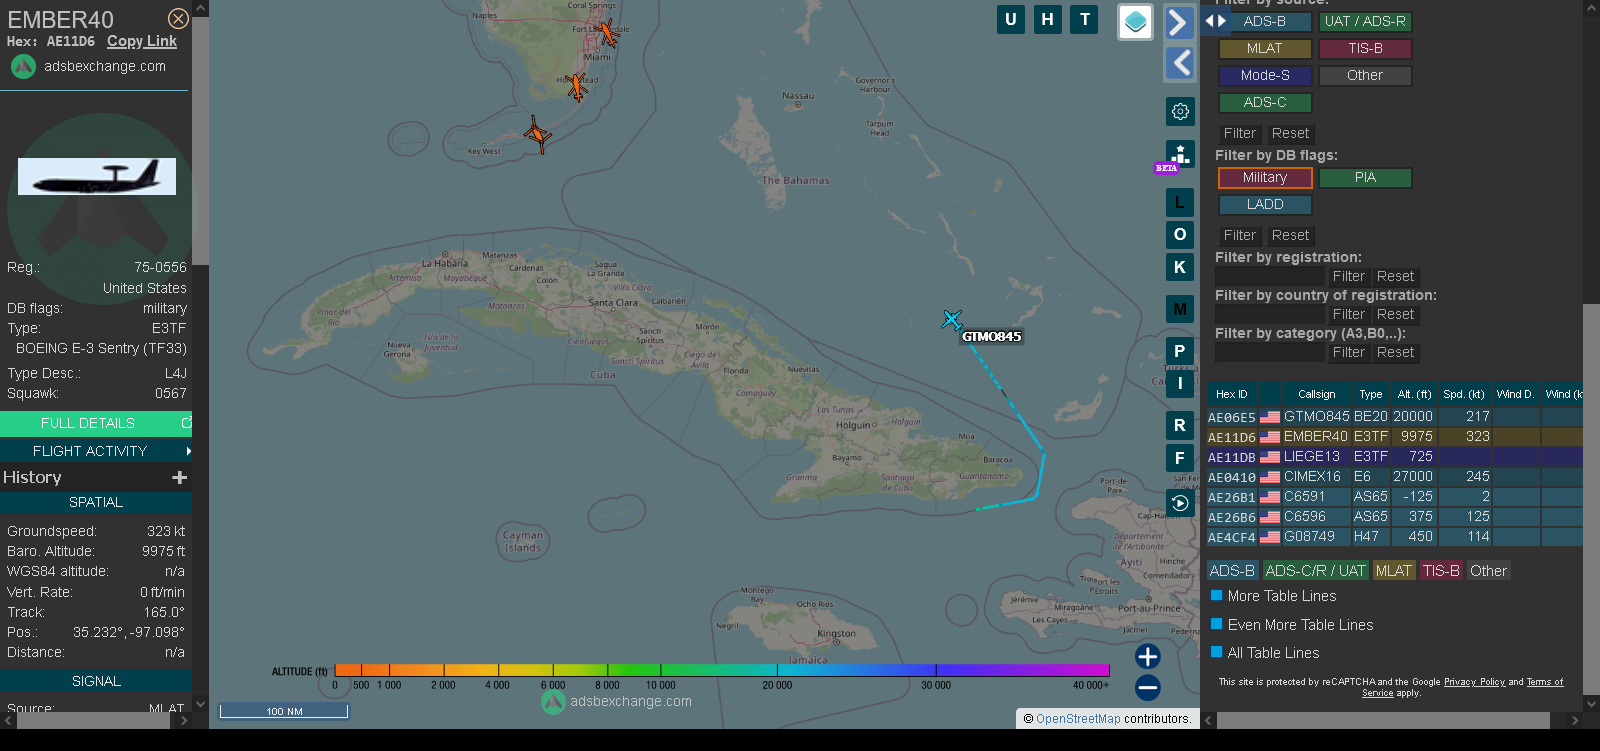Open the replay playback control
The image size is (1600, 751).
click(x=1180, y=503)
